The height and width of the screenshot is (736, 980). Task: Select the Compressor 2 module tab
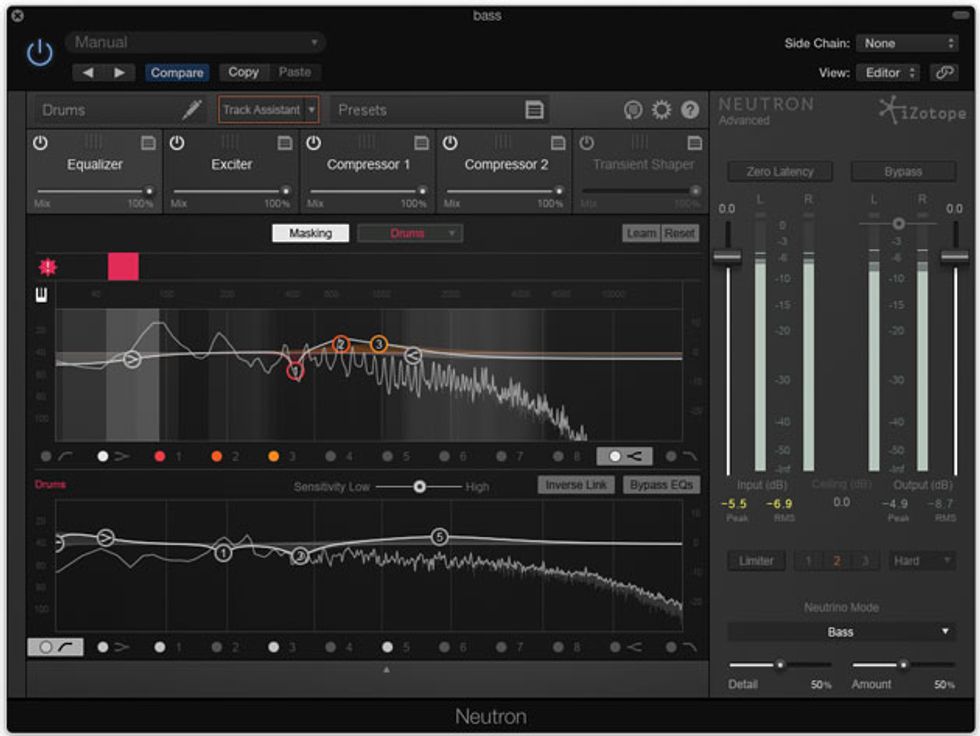click(x=506, y=164)
